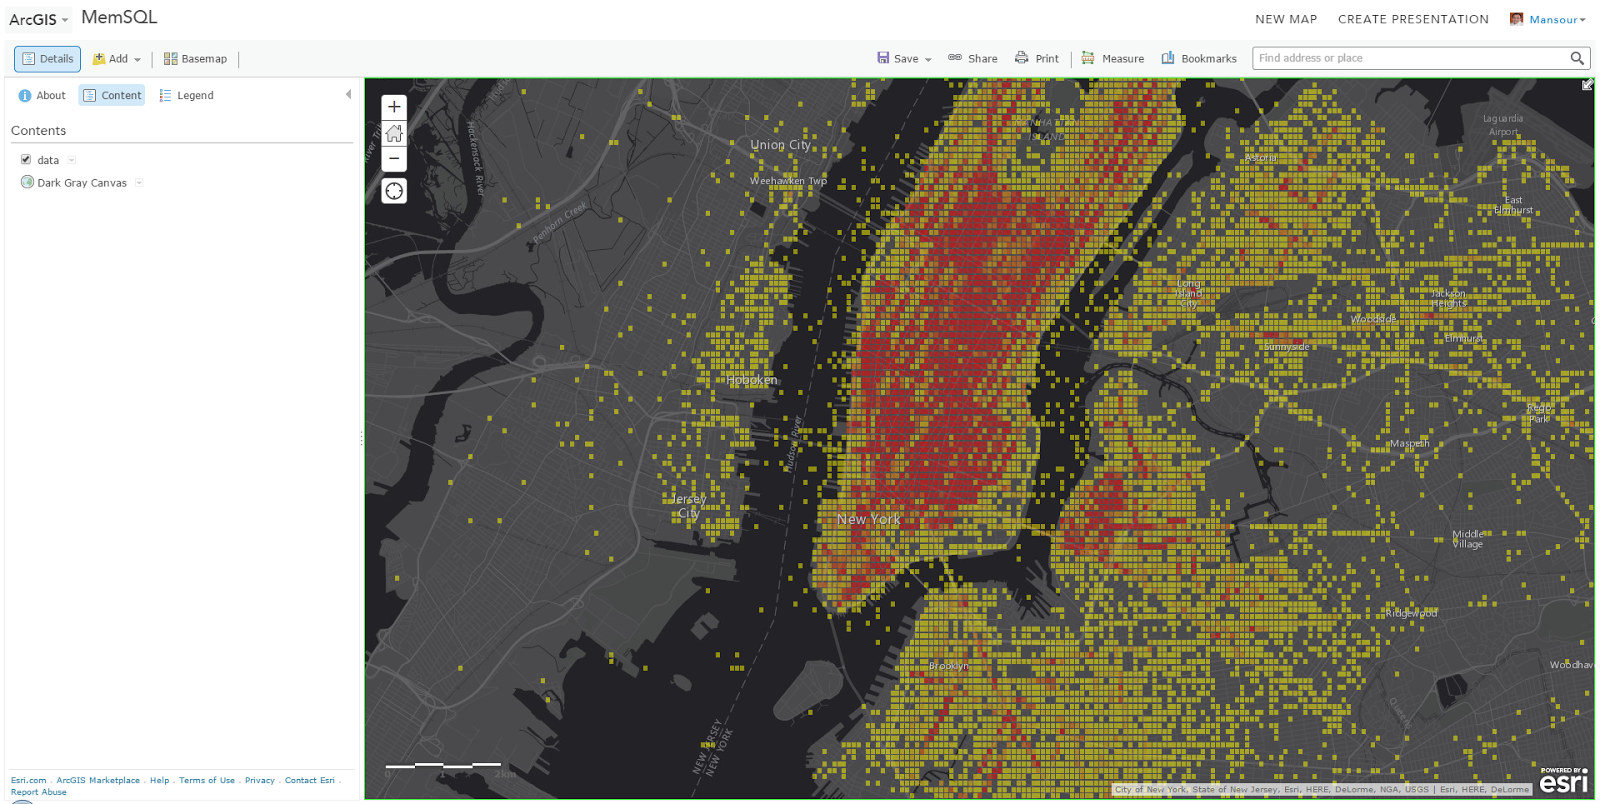Click CREATE PRESENTATION
This screenshot has width=1600, height=804.
pos(1413,19)
